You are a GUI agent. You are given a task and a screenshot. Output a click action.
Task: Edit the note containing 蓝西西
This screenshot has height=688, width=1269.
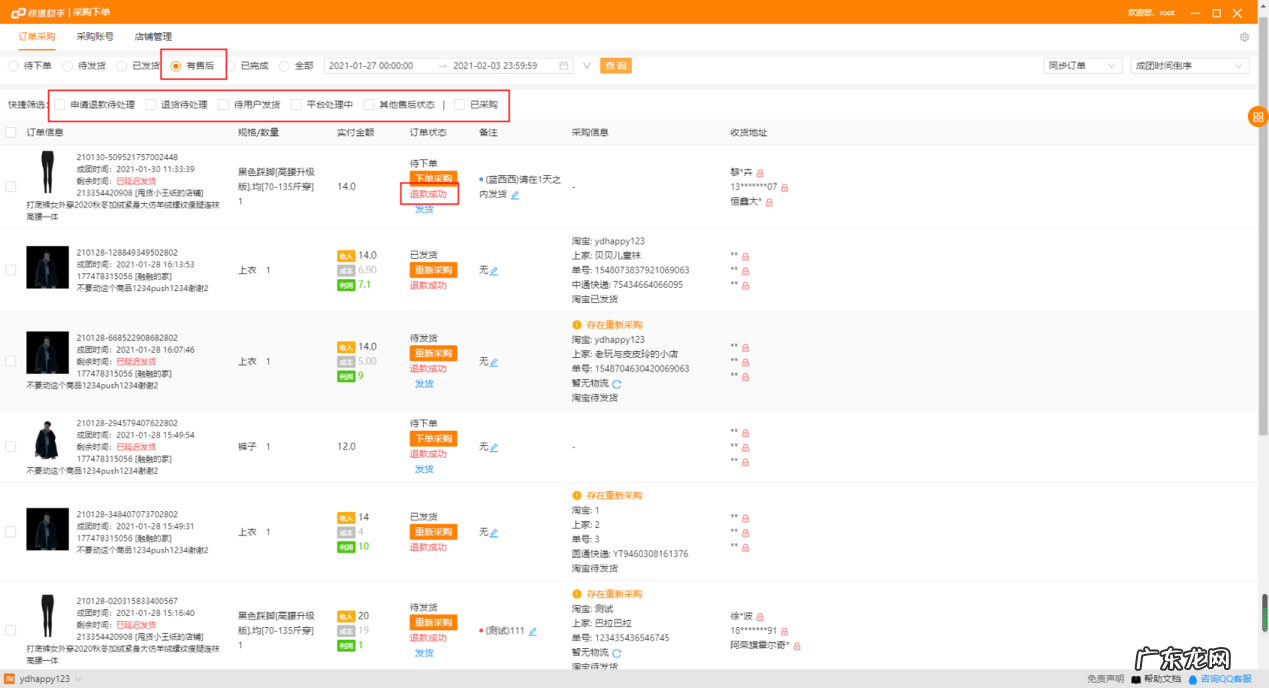coord(515,195)
